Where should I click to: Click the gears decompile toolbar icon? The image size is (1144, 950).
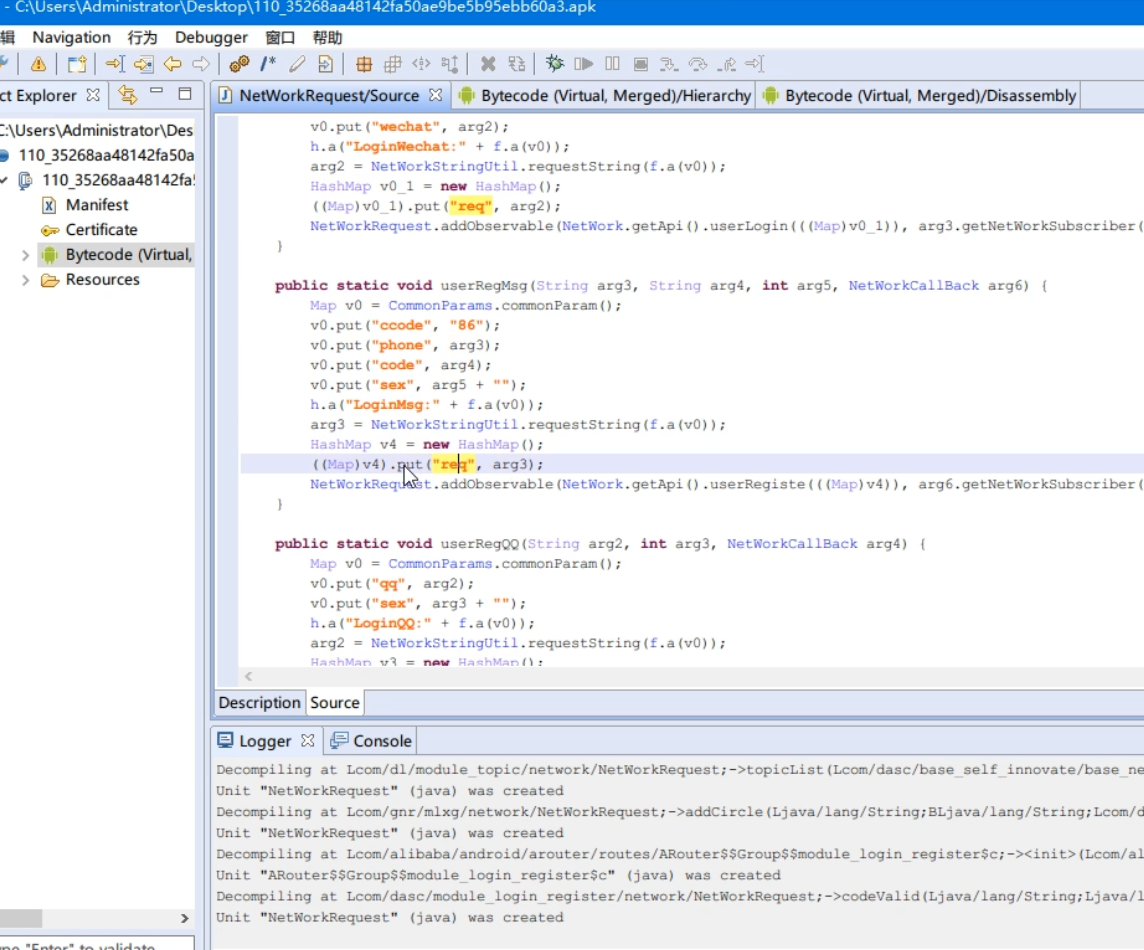[239, 64]
